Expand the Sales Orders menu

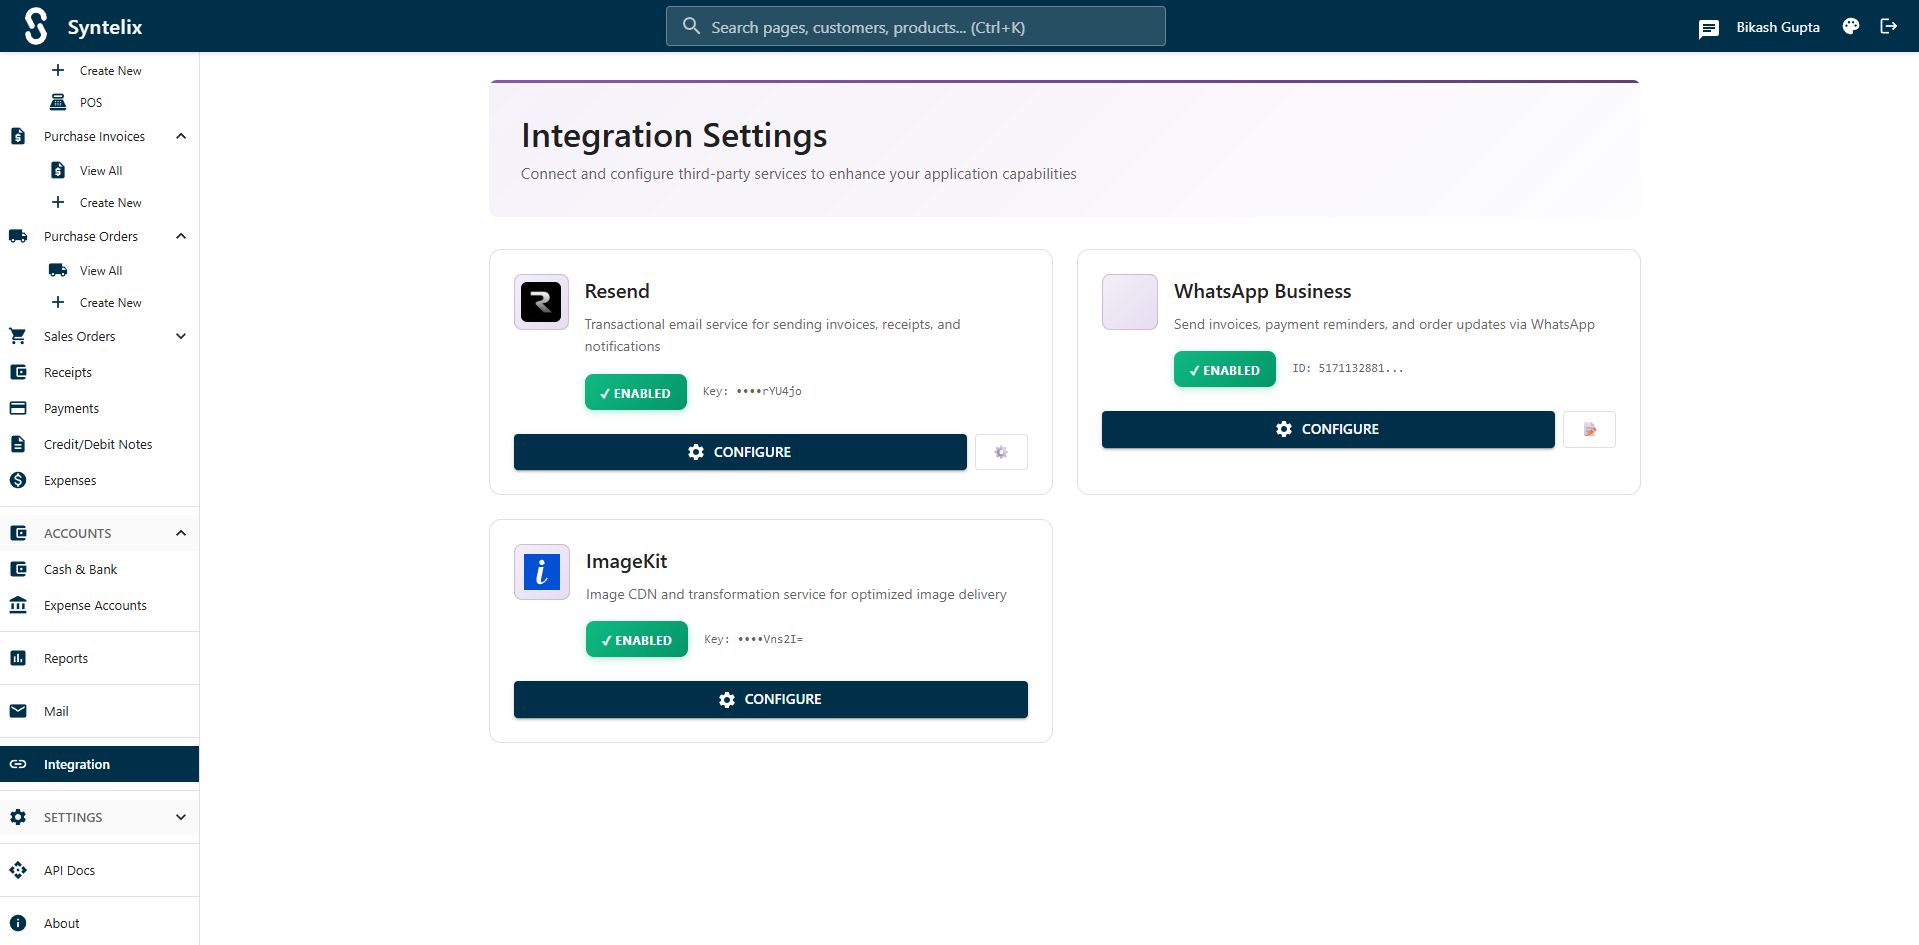pos(181,337)
